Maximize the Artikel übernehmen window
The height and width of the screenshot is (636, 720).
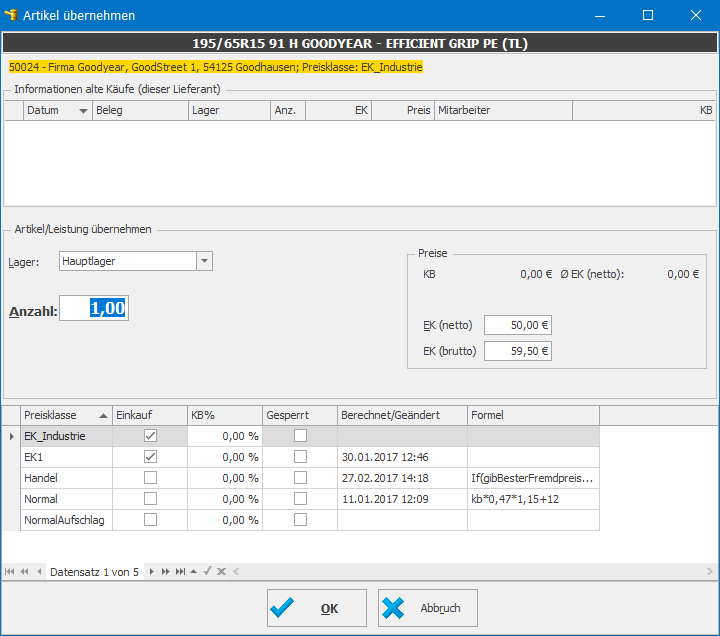click(648, 15)
